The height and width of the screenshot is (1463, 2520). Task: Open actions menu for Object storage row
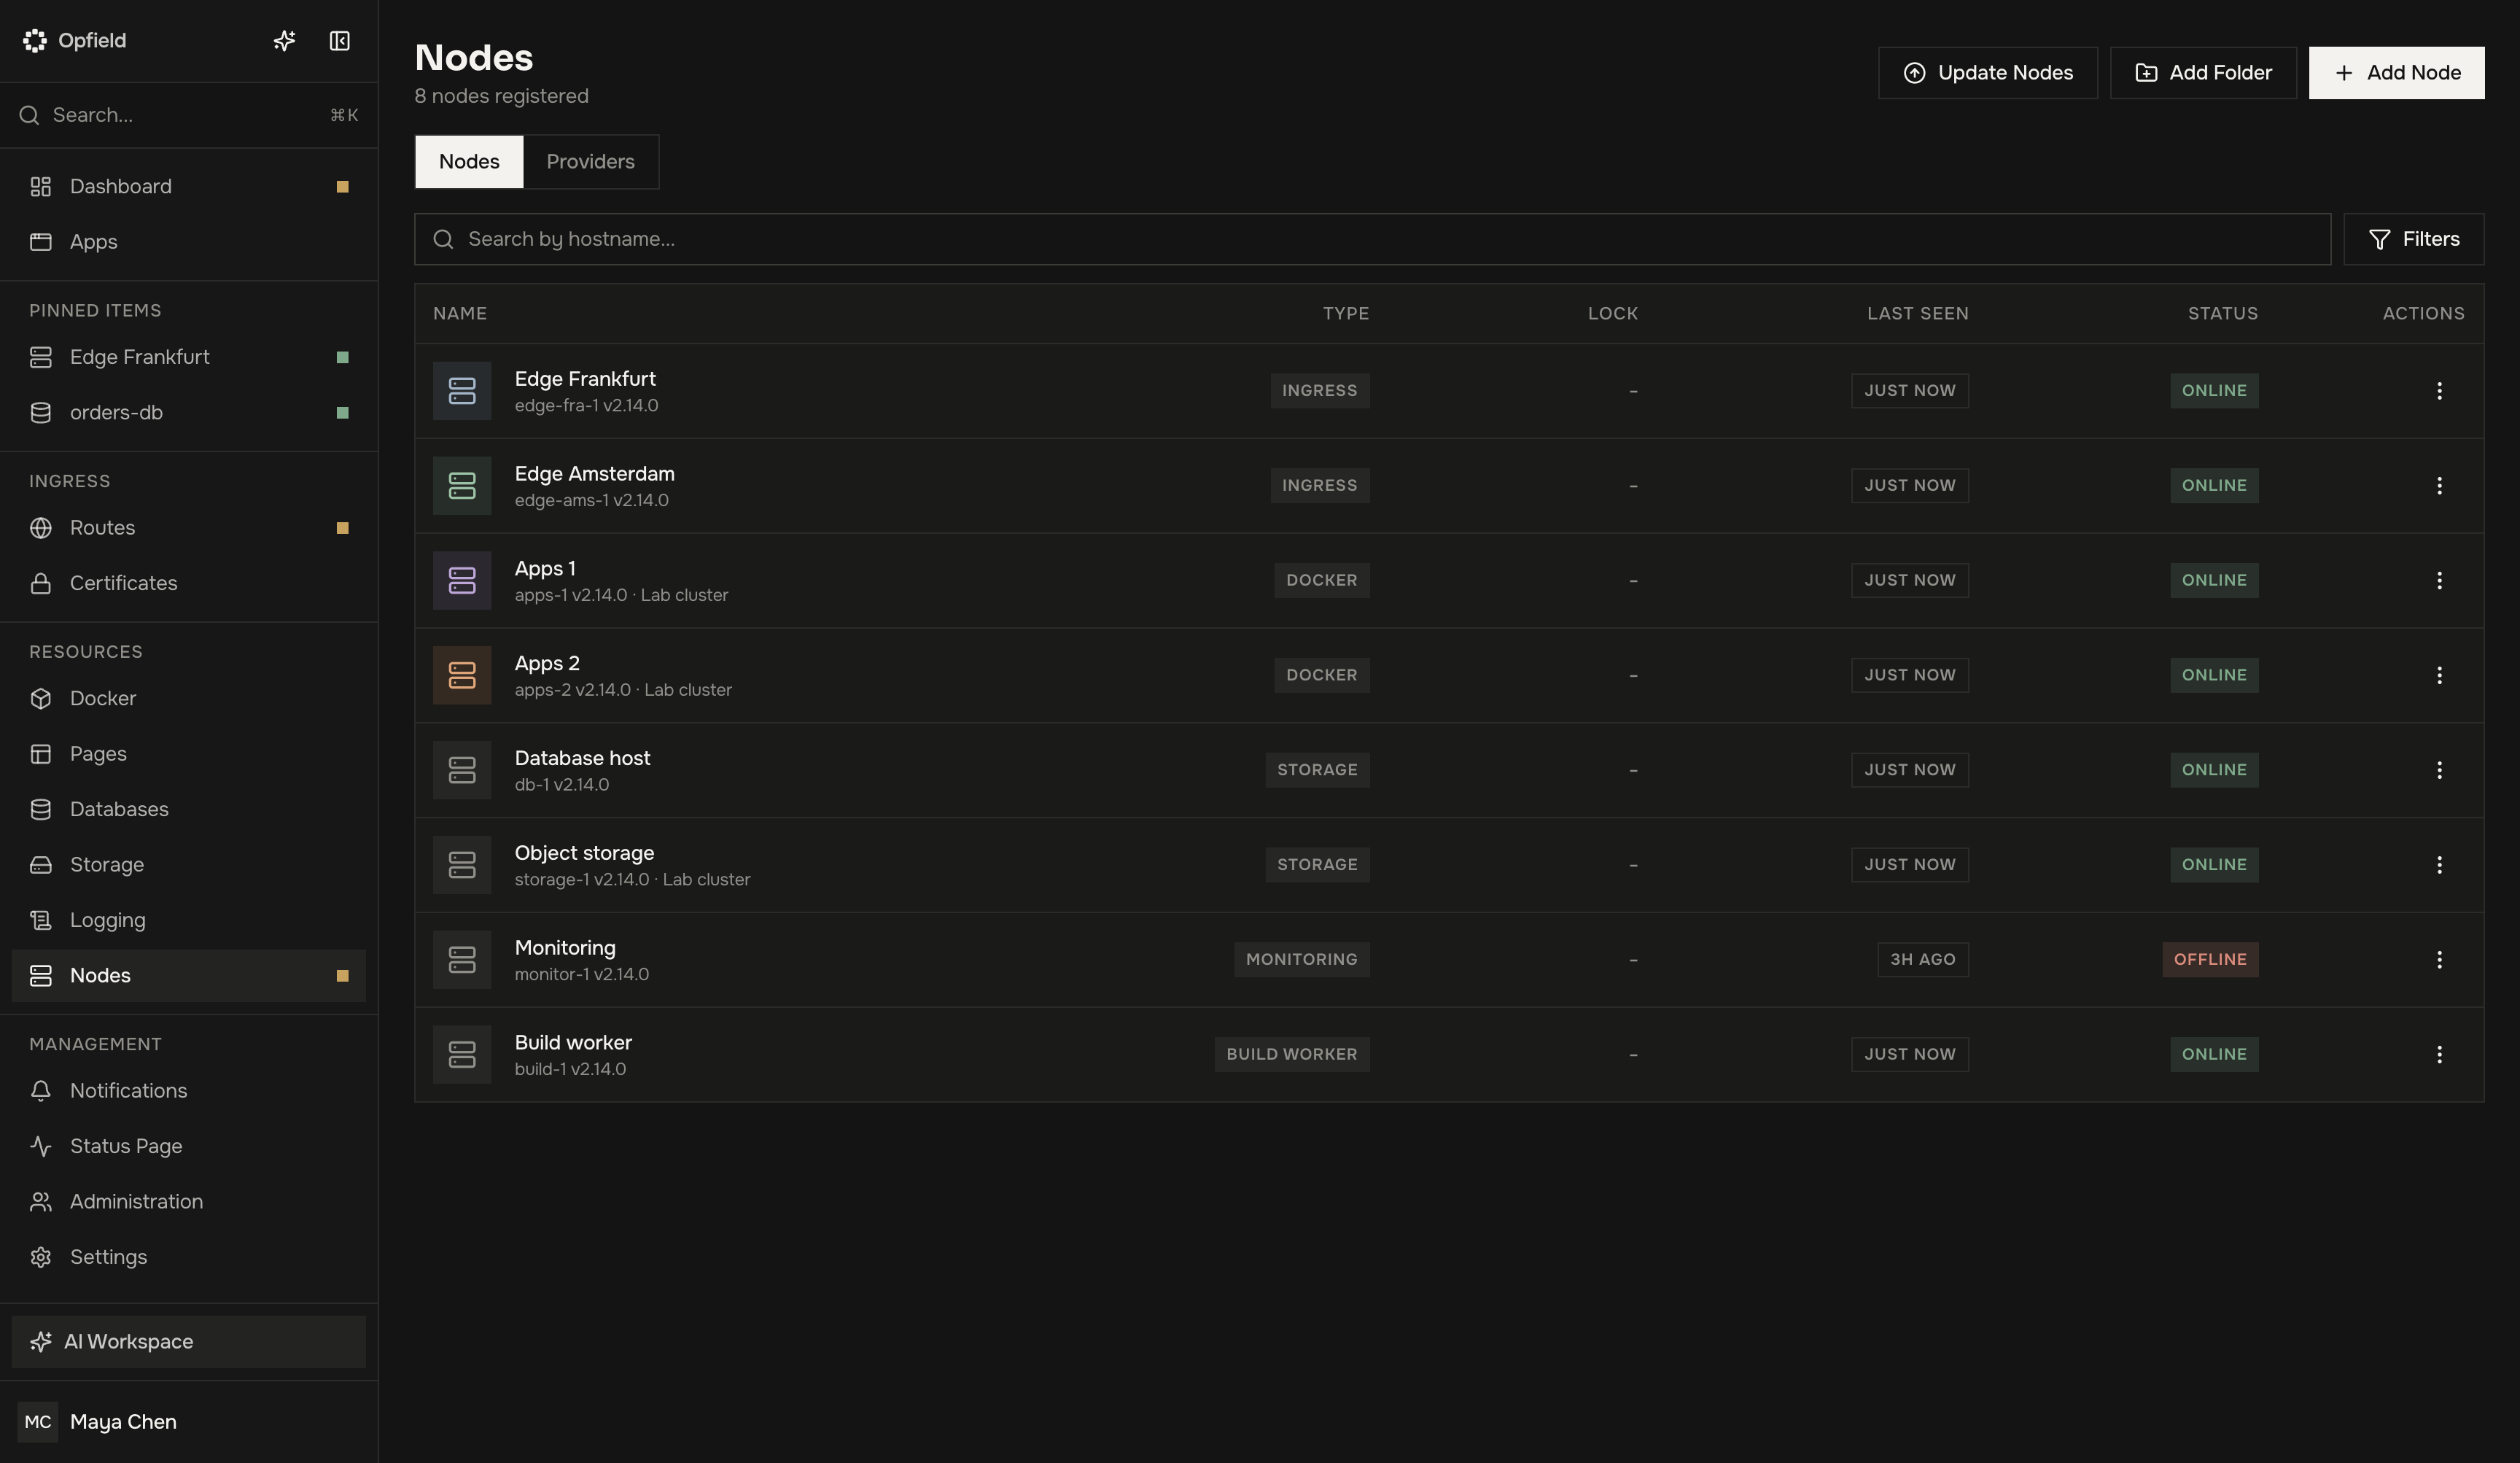(2439, 865)
